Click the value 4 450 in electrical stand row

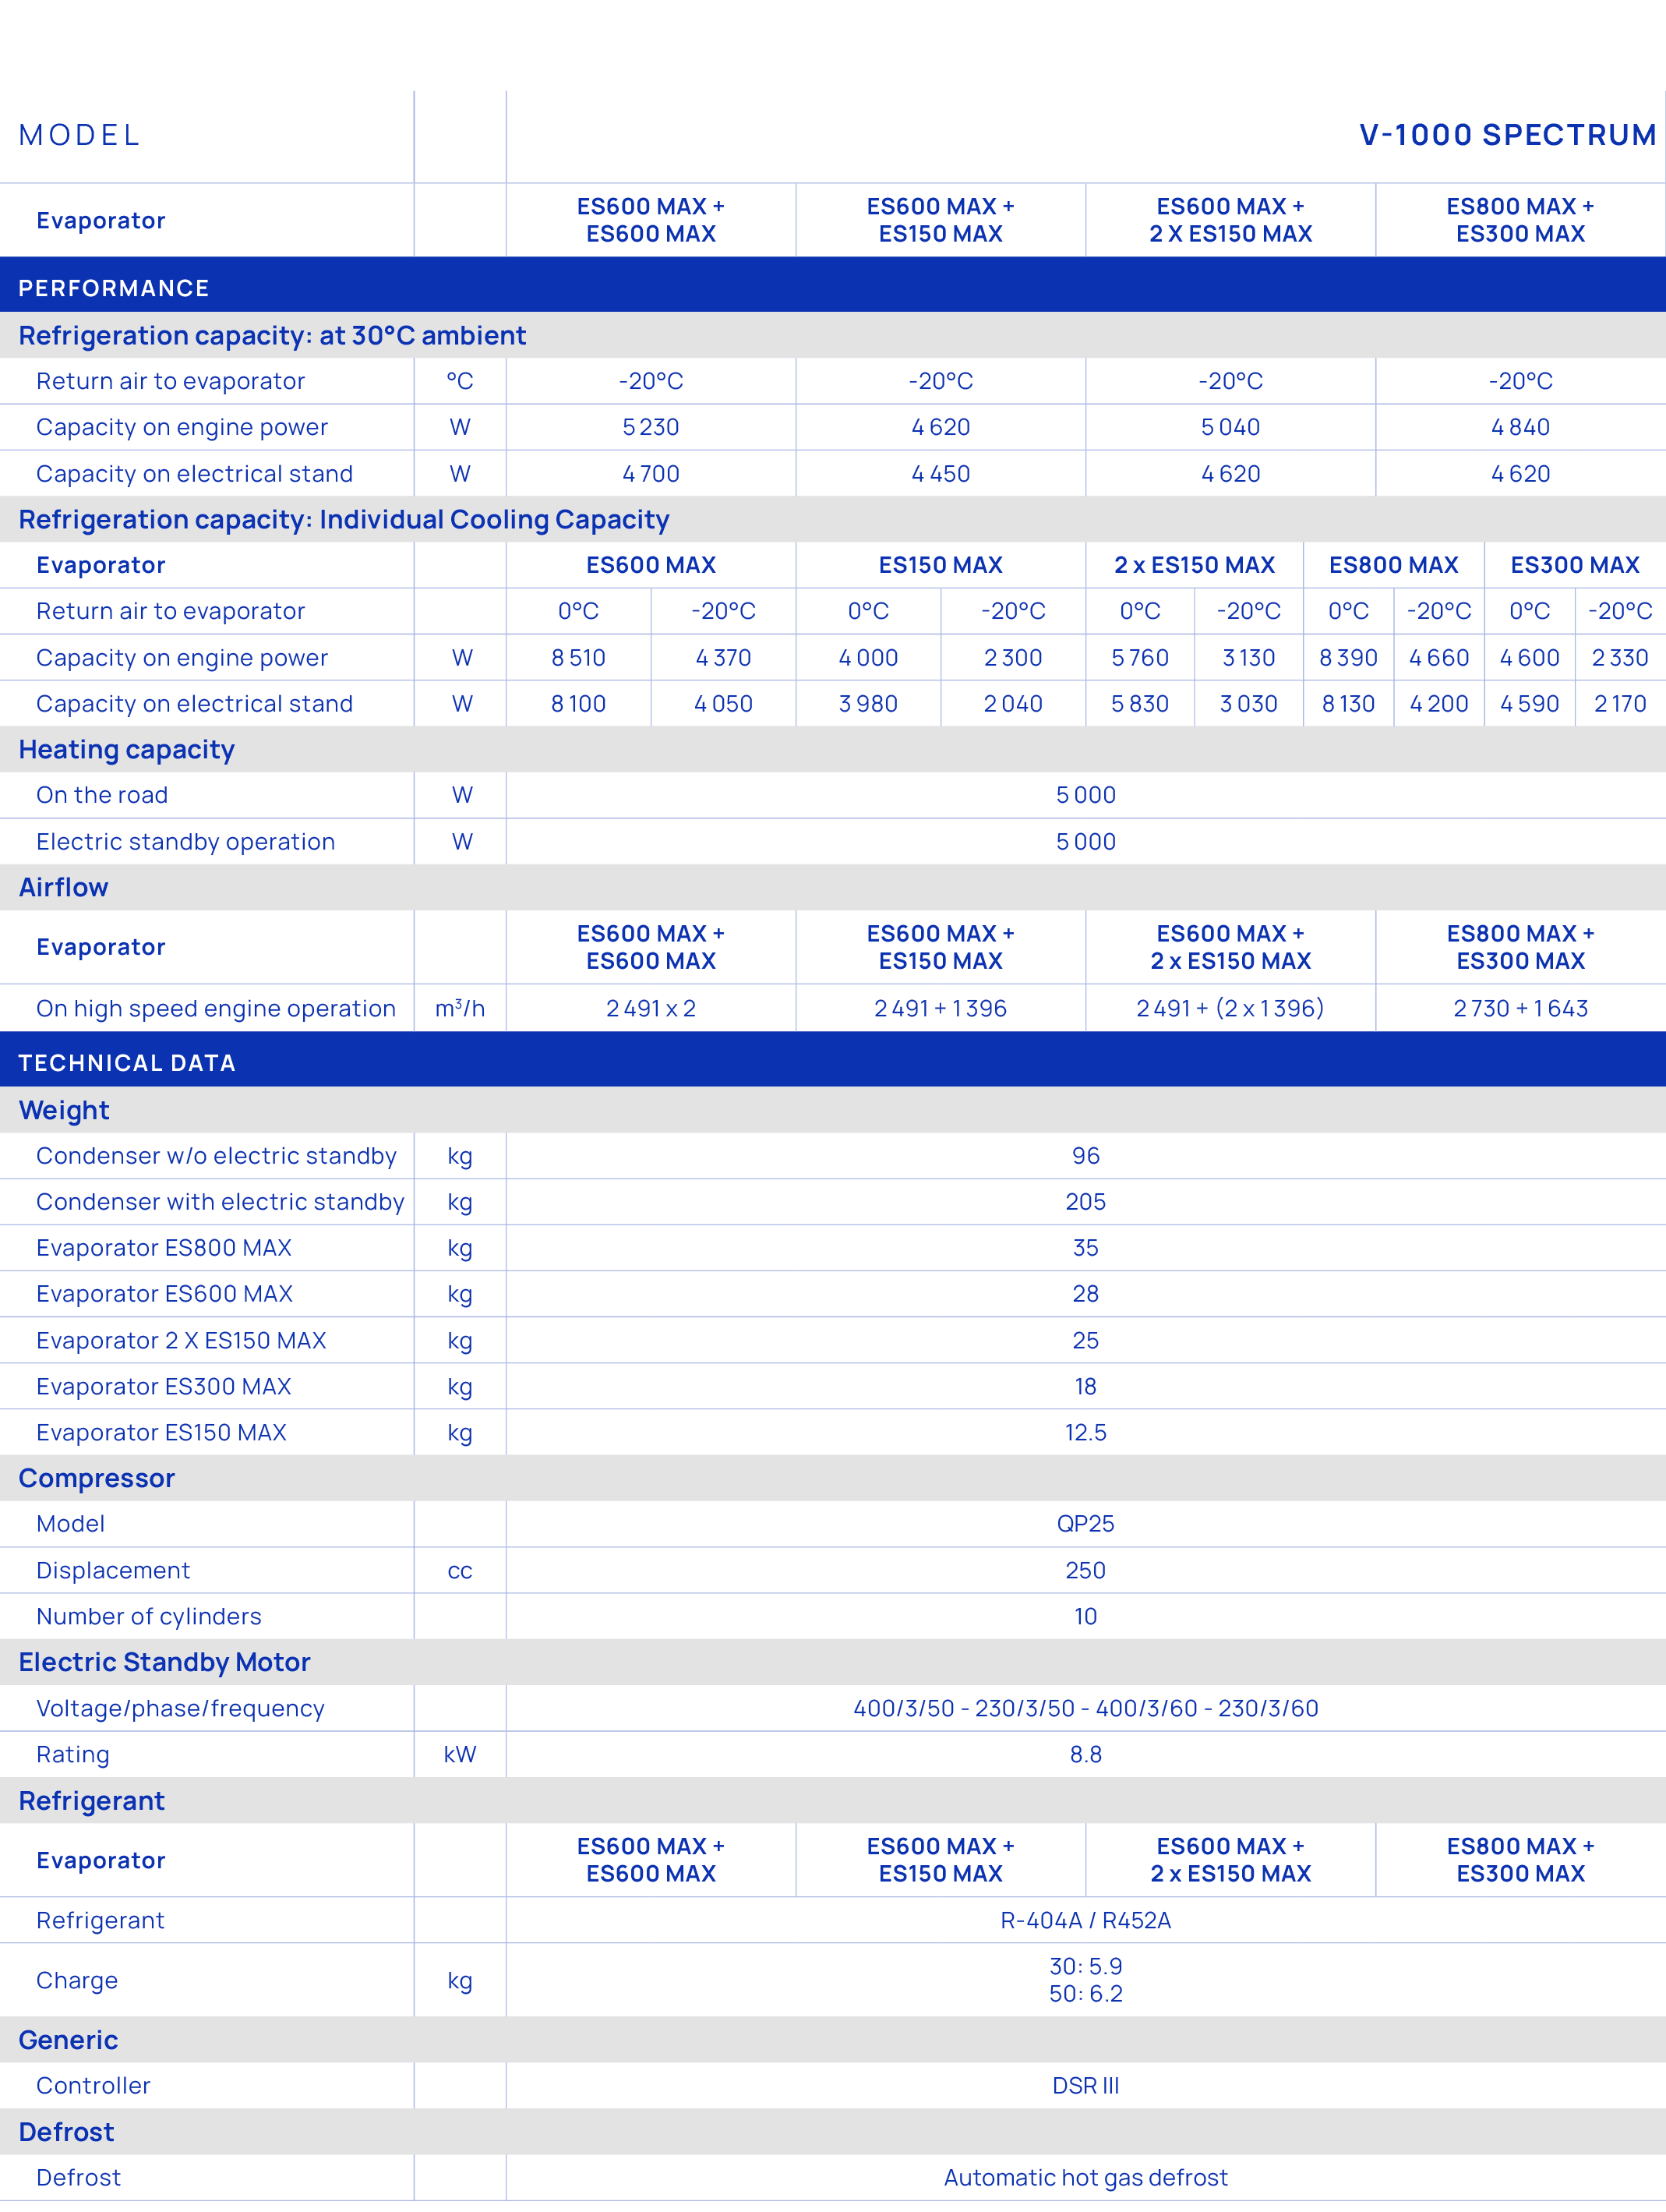pos(941,474)
